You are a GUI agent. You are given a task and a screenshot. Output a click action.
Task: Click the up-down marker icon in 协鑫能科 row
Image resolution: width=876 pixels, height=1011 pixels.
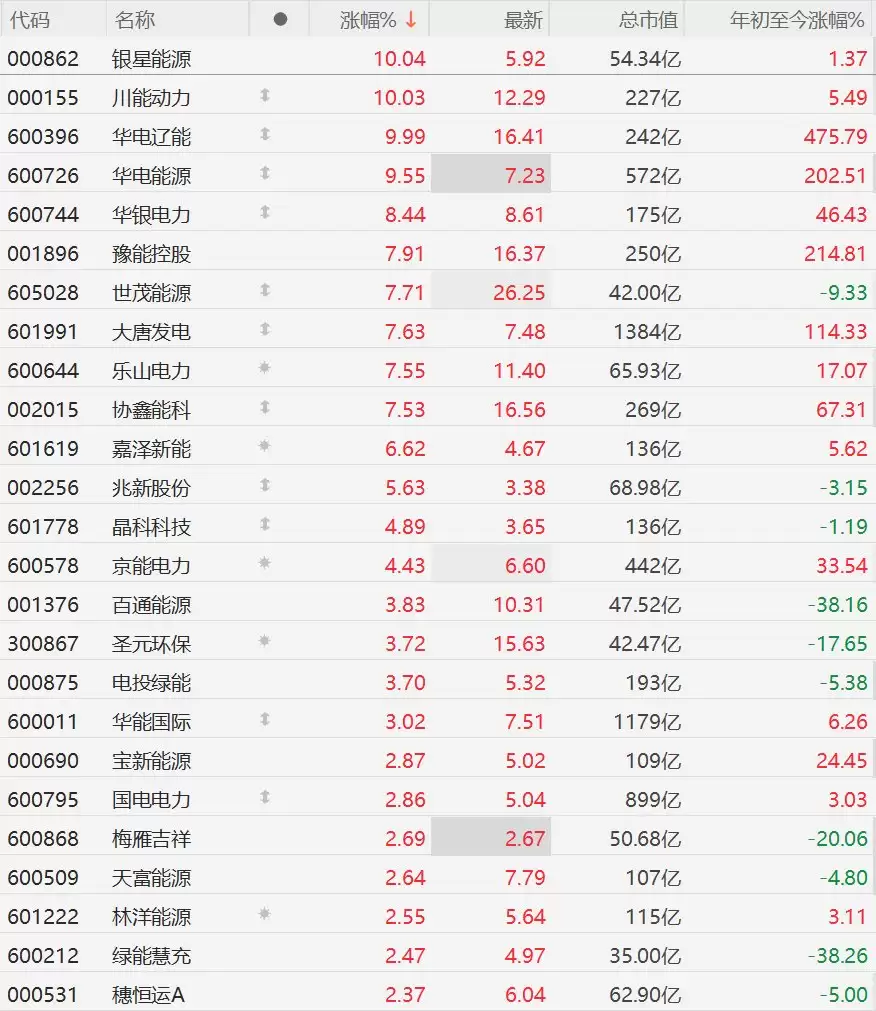(265, 407)
